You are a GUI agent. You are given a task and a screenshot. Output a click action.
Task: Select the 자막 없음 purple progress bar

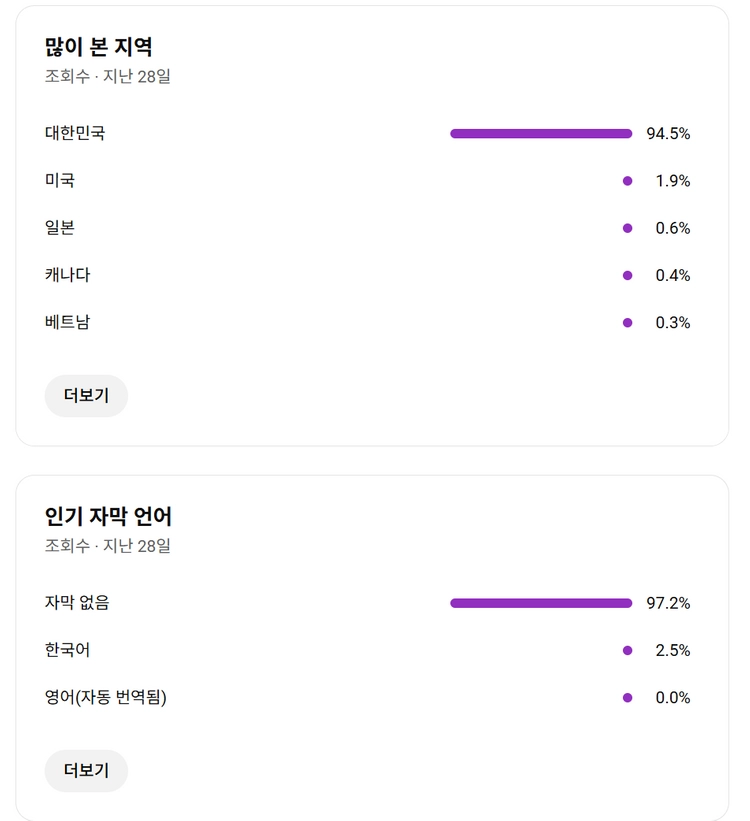(x=541, y=603)
